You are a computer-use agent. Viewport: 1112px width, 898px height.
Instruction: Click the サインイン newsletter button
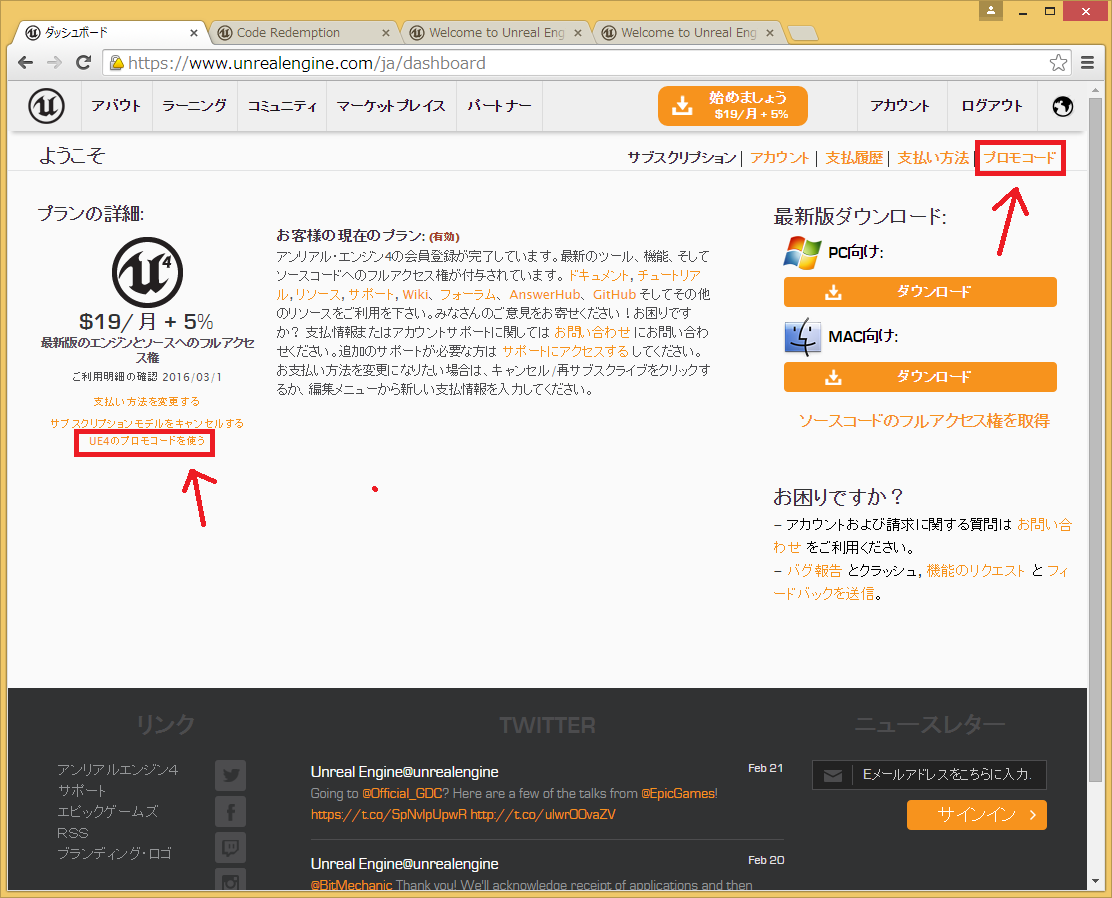point(977,815)
